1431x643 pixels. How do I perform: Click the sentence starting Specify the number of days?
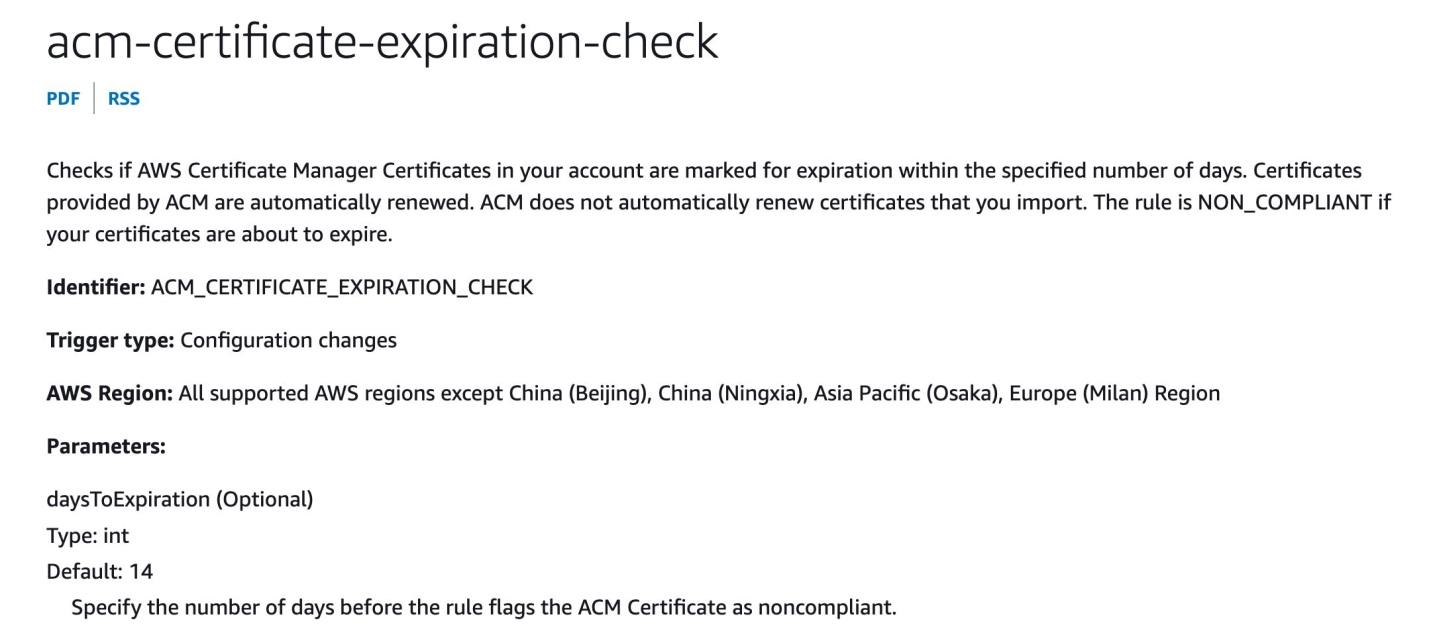(x=484, y=607)
